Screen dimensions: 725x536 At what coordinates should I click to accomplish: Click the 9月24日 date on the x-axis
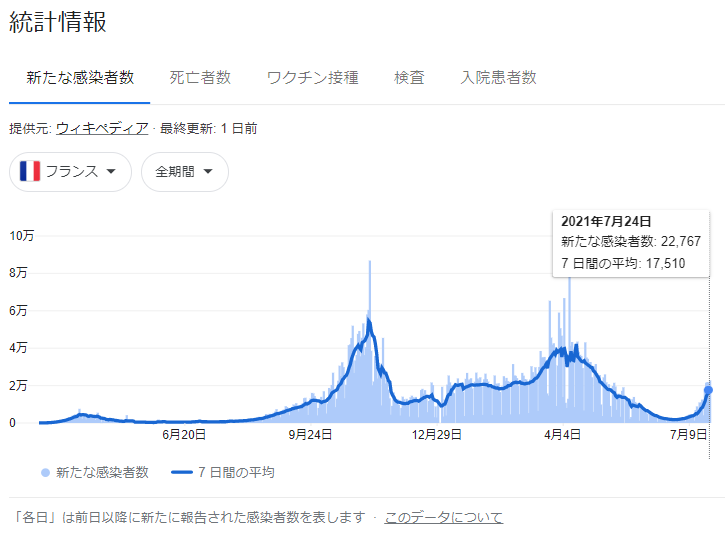309,434
